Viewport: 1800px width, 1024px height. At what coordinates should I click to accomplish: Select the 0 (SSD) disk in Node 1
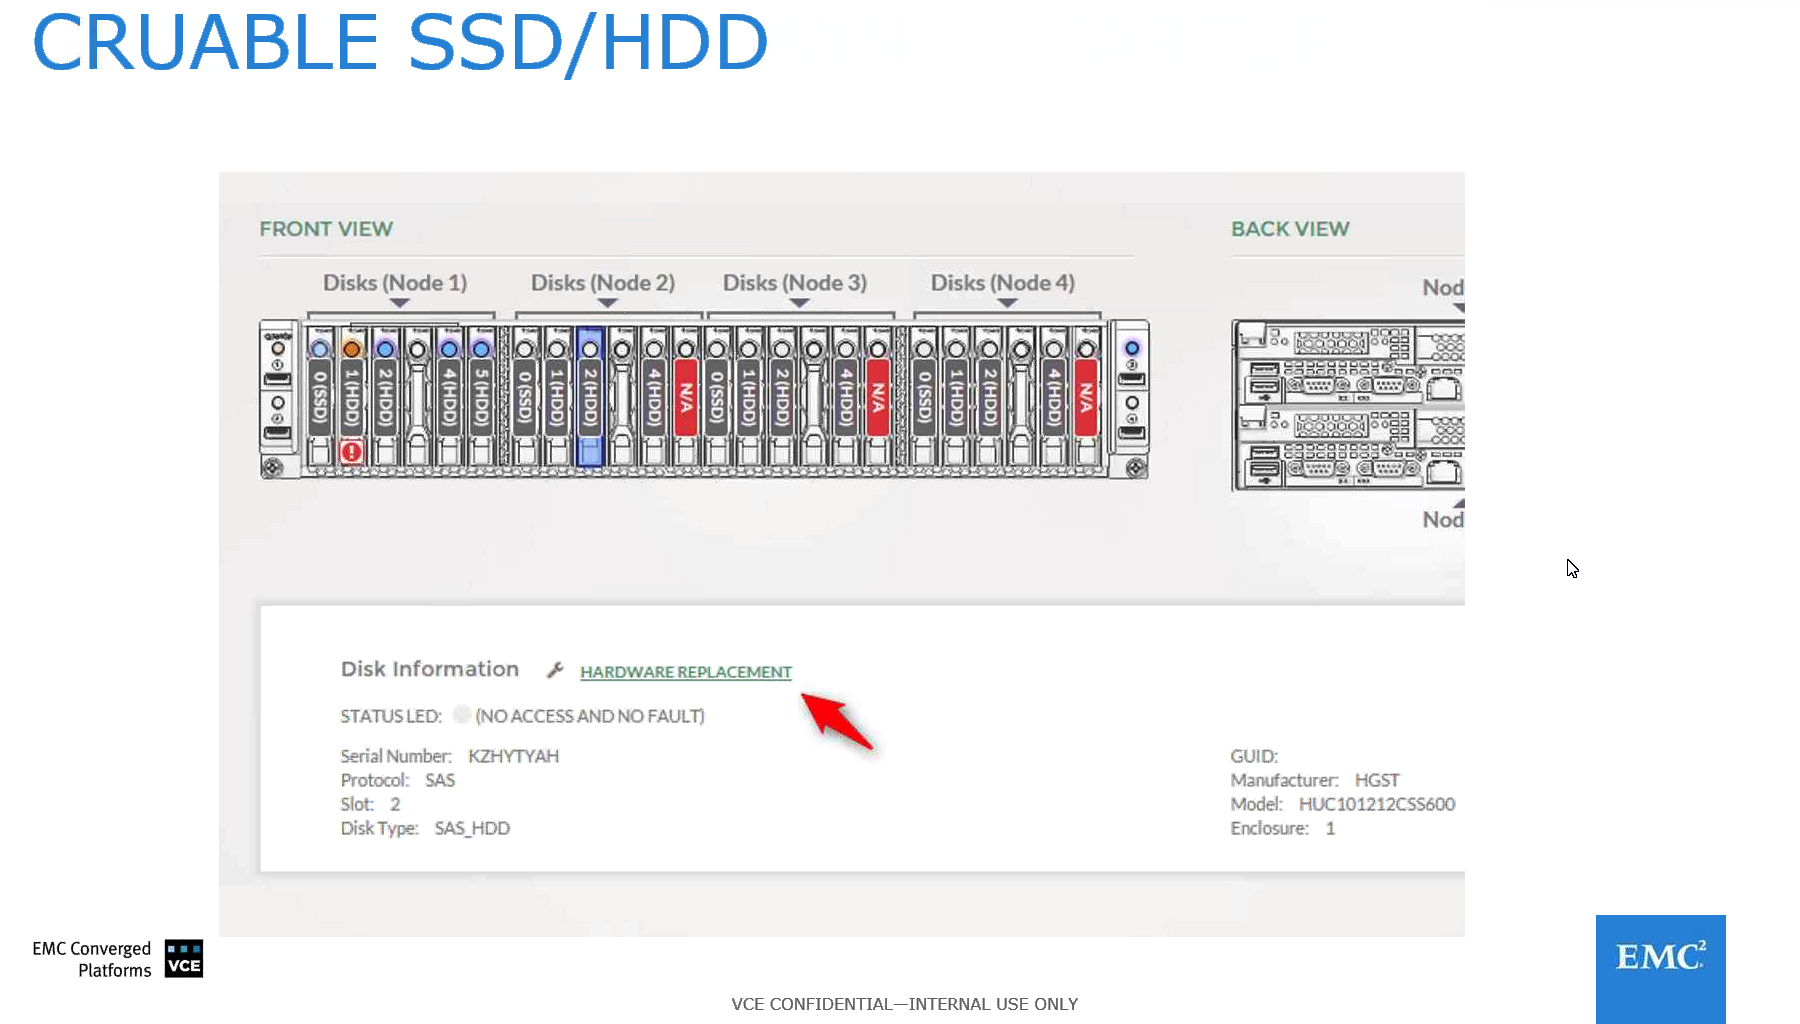click(x=320, y=398)
